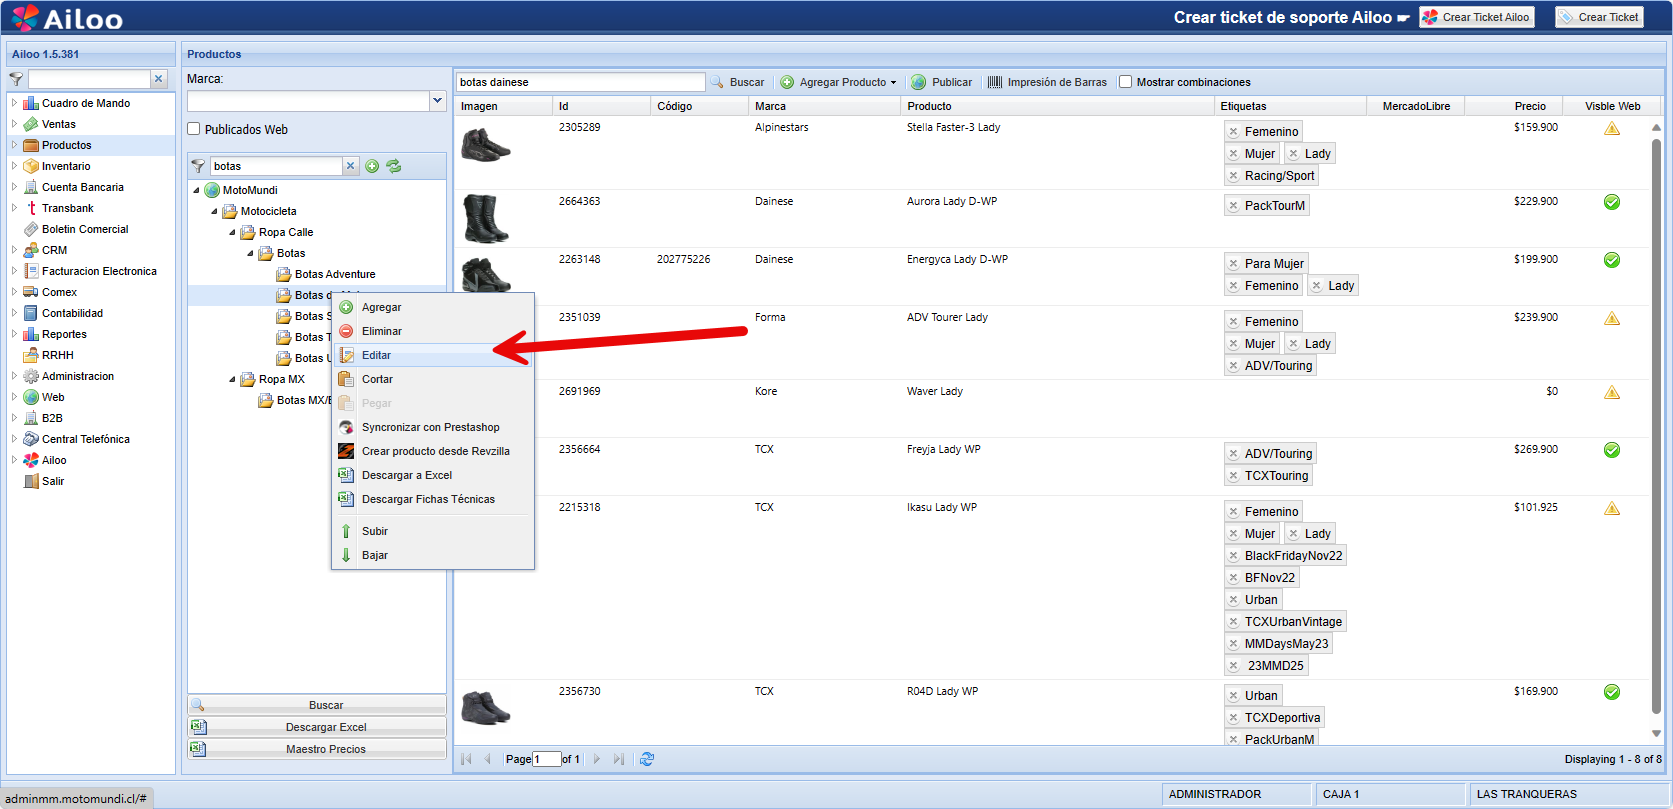Click the Ventas sidebar icon
This screenshot has width=1673, height=809.
[x=31, y=124]
